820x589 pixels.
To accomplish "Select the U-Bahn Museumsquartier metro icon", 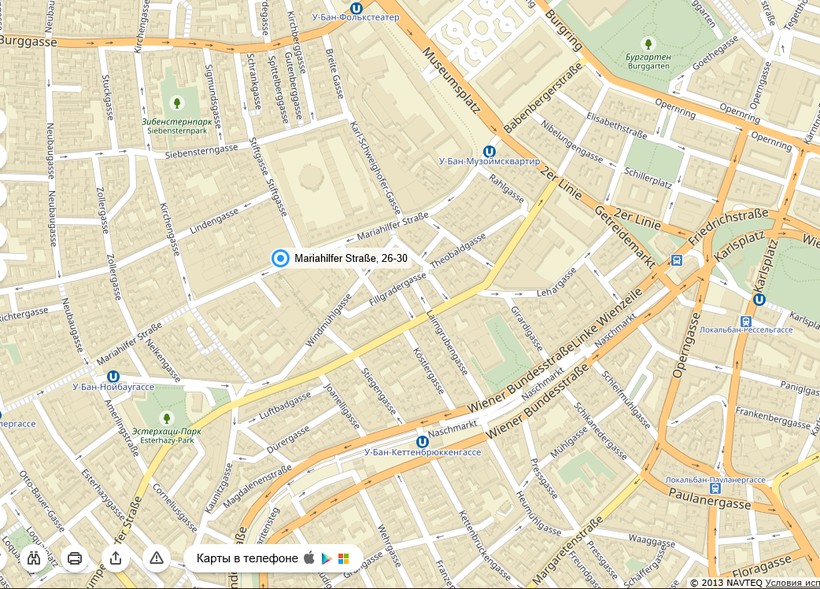I will 489,150.
